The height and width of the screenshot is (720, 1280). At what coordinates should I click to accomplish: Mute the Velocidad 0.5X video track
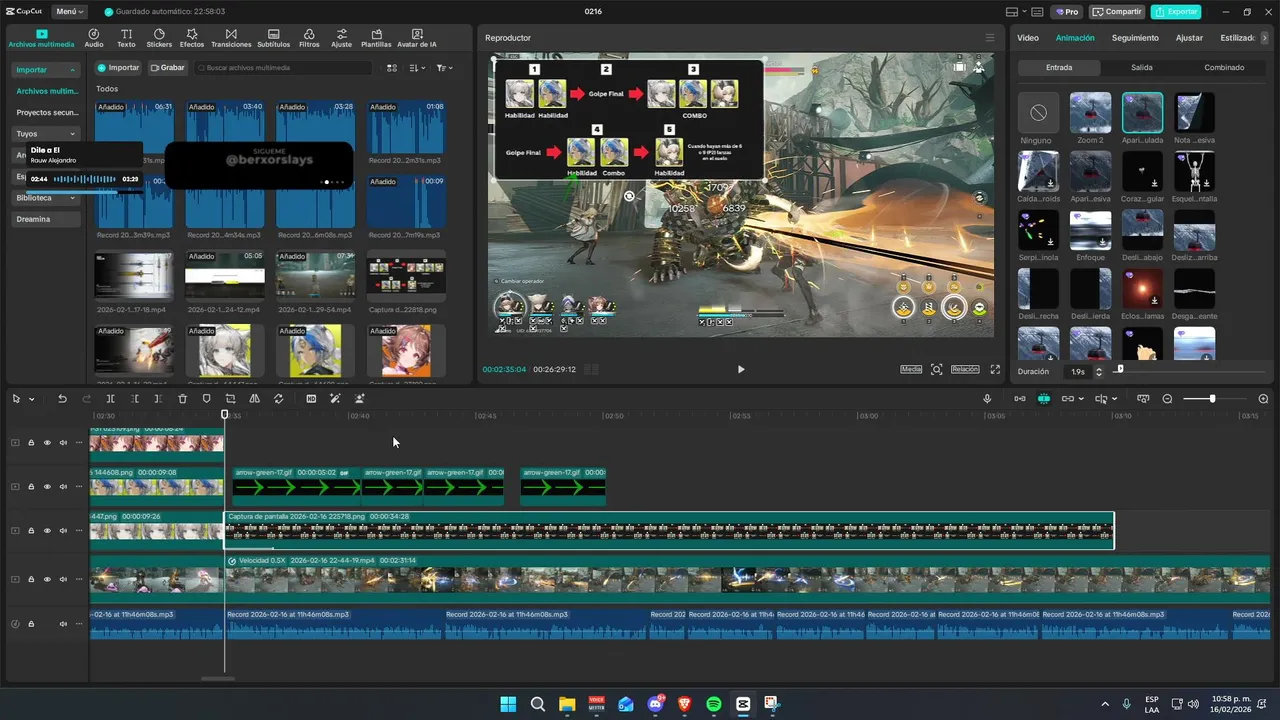[x=63, y=579]
